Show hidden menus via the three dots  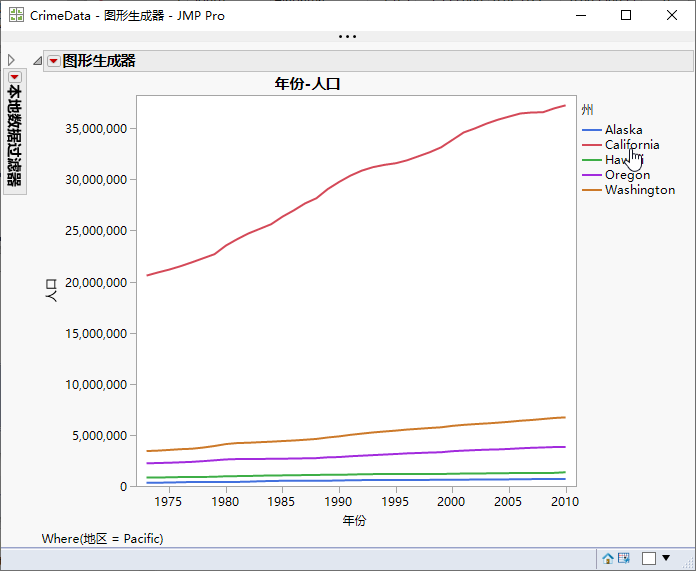pos(347,37)
